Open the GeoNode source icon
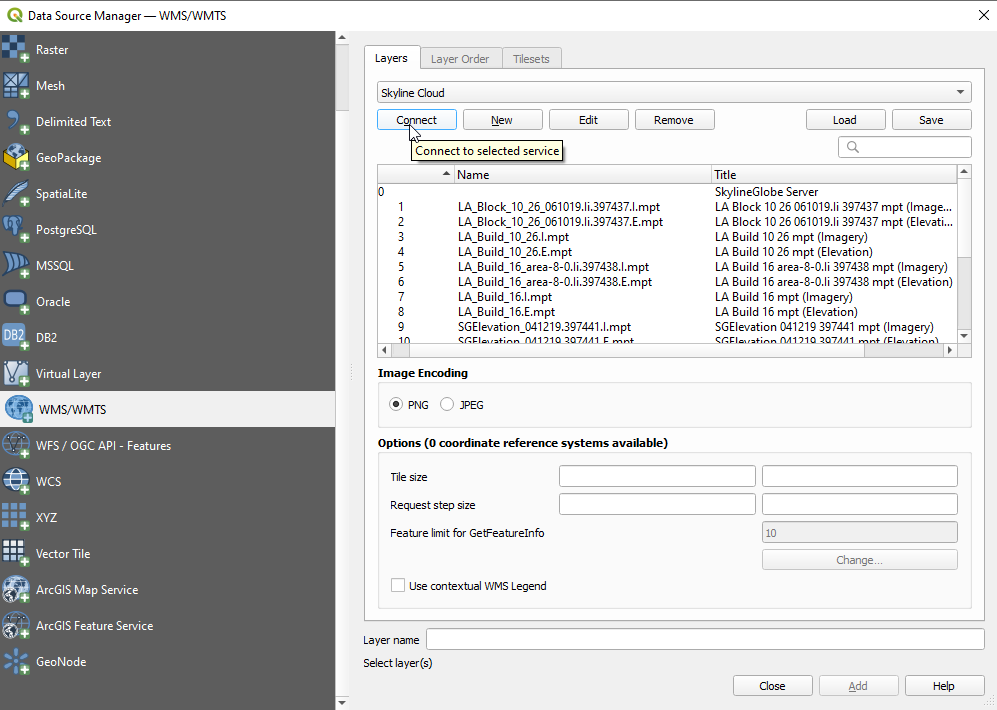The image size is (997, 710). click(x=15, y=662)
